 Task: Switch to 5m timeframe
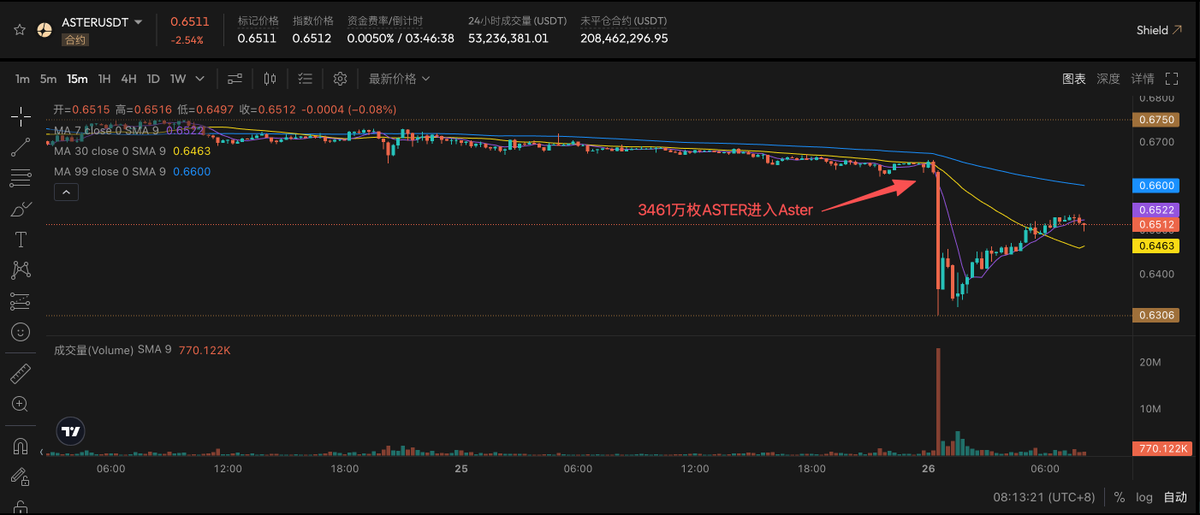(48, 78)
